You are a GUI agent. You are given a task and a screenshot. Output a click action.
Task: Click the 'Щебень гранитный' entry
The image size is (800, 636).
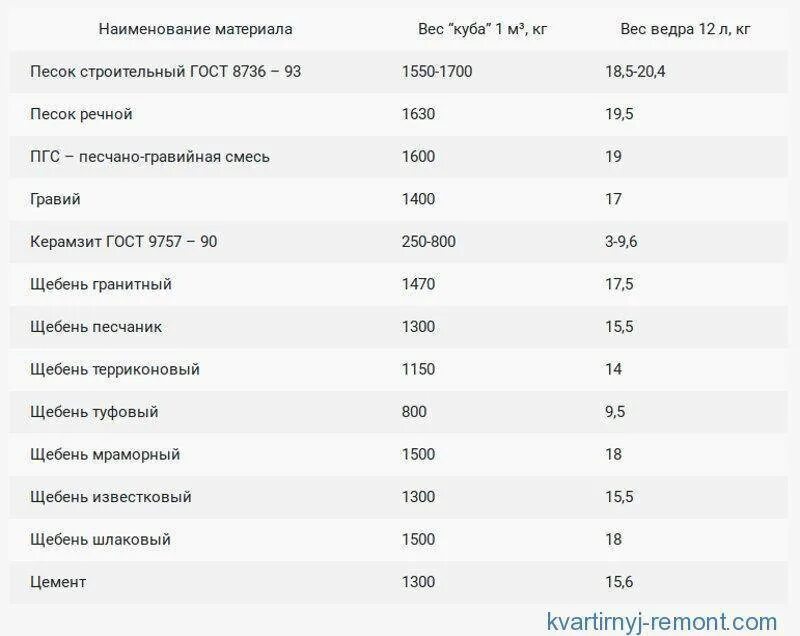coord(101,284)
